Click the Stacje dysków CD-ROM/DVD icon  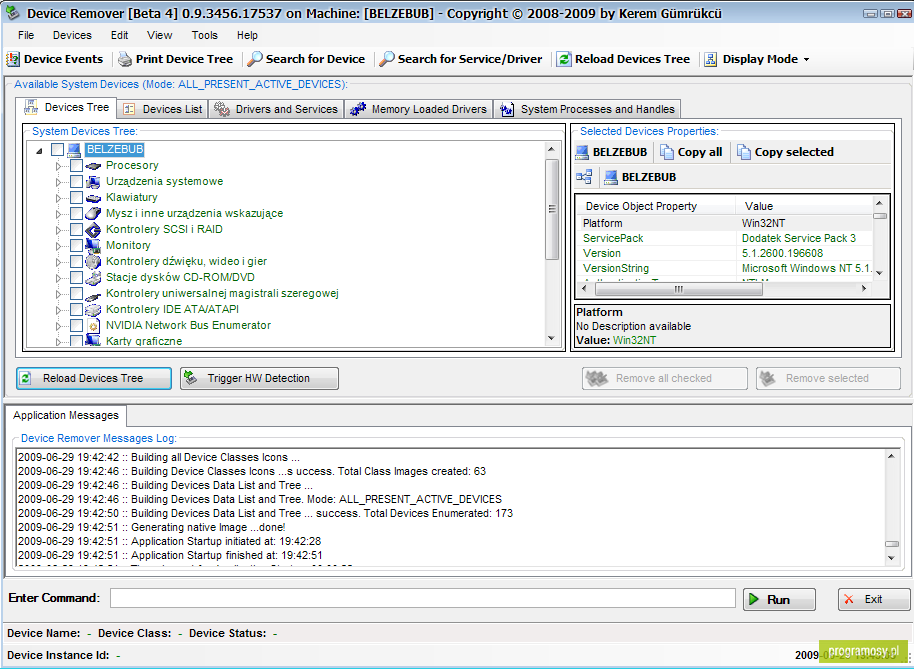93,277
